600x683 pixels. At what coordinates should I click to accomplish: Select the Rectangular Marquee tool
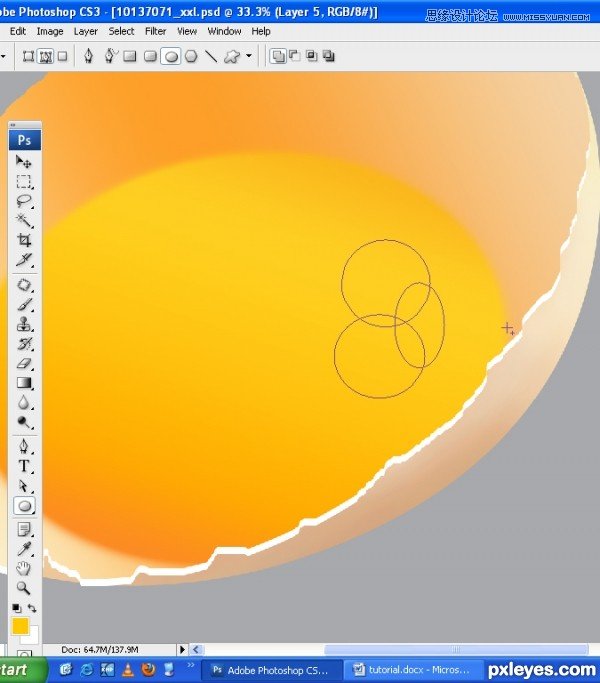[24, 181]
